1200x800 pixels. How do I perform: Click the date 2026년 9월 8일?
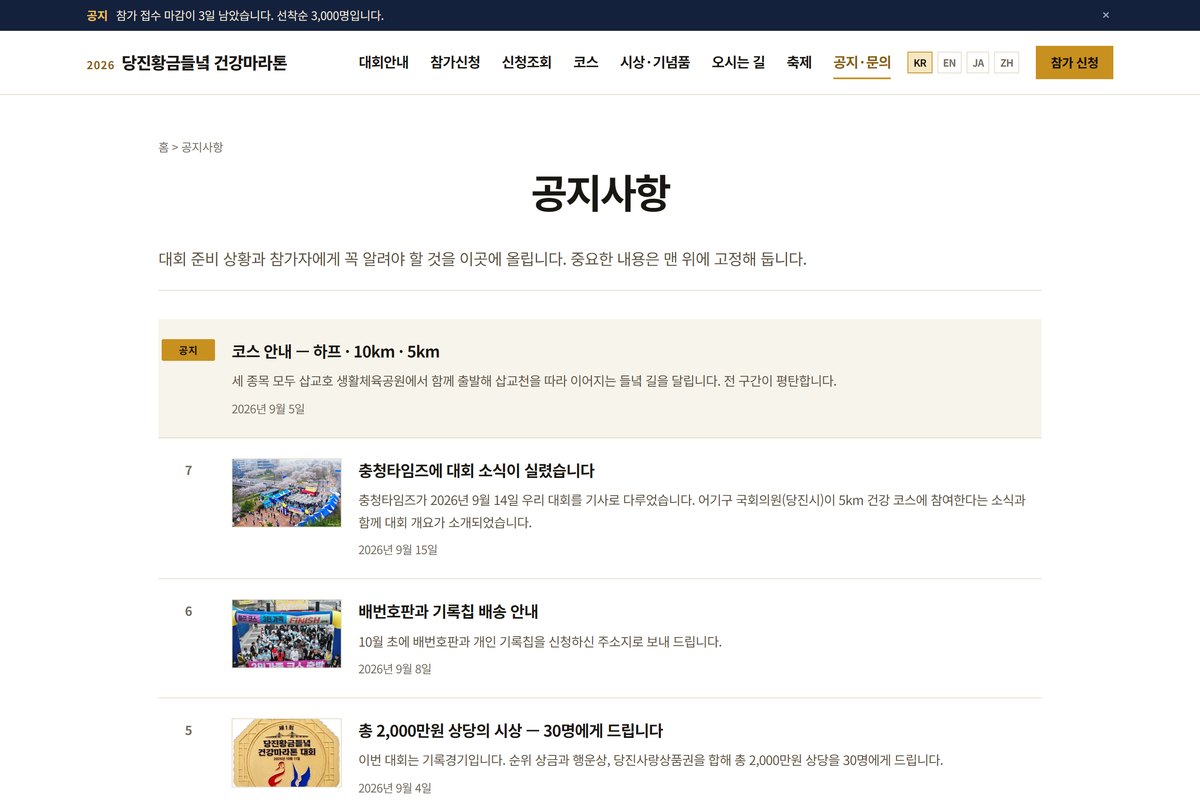[x=395, y=669]
